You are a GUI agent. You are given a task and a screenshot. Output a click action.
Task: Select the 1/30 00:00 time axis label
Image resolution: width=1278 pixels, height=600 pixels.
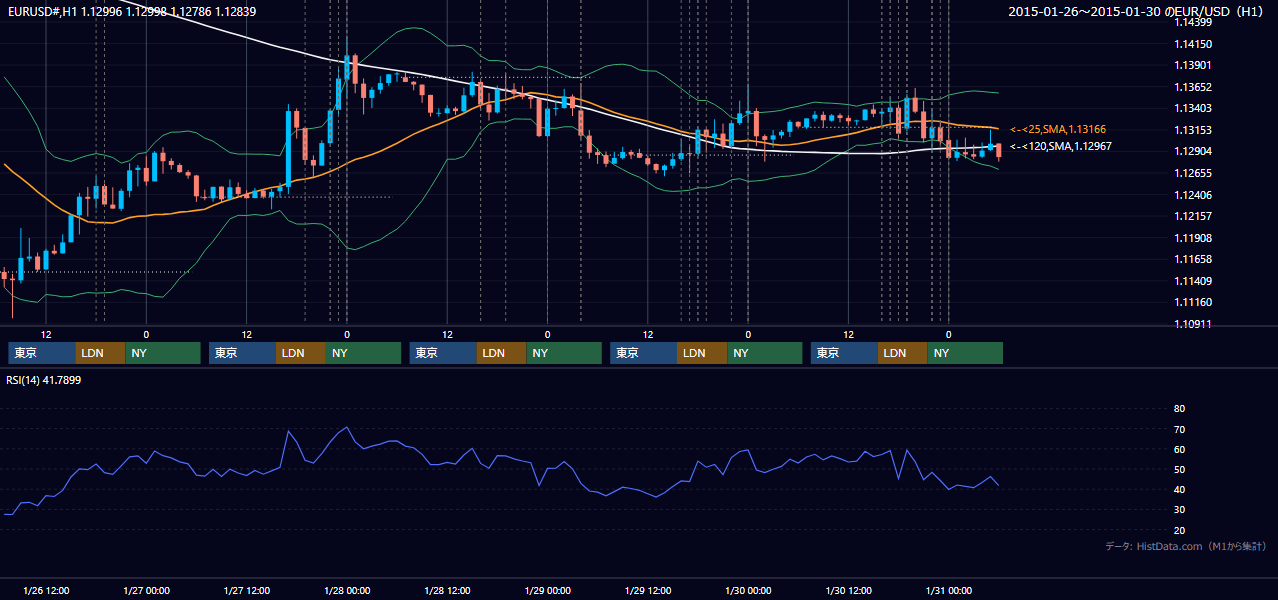[x=748, y=591]
